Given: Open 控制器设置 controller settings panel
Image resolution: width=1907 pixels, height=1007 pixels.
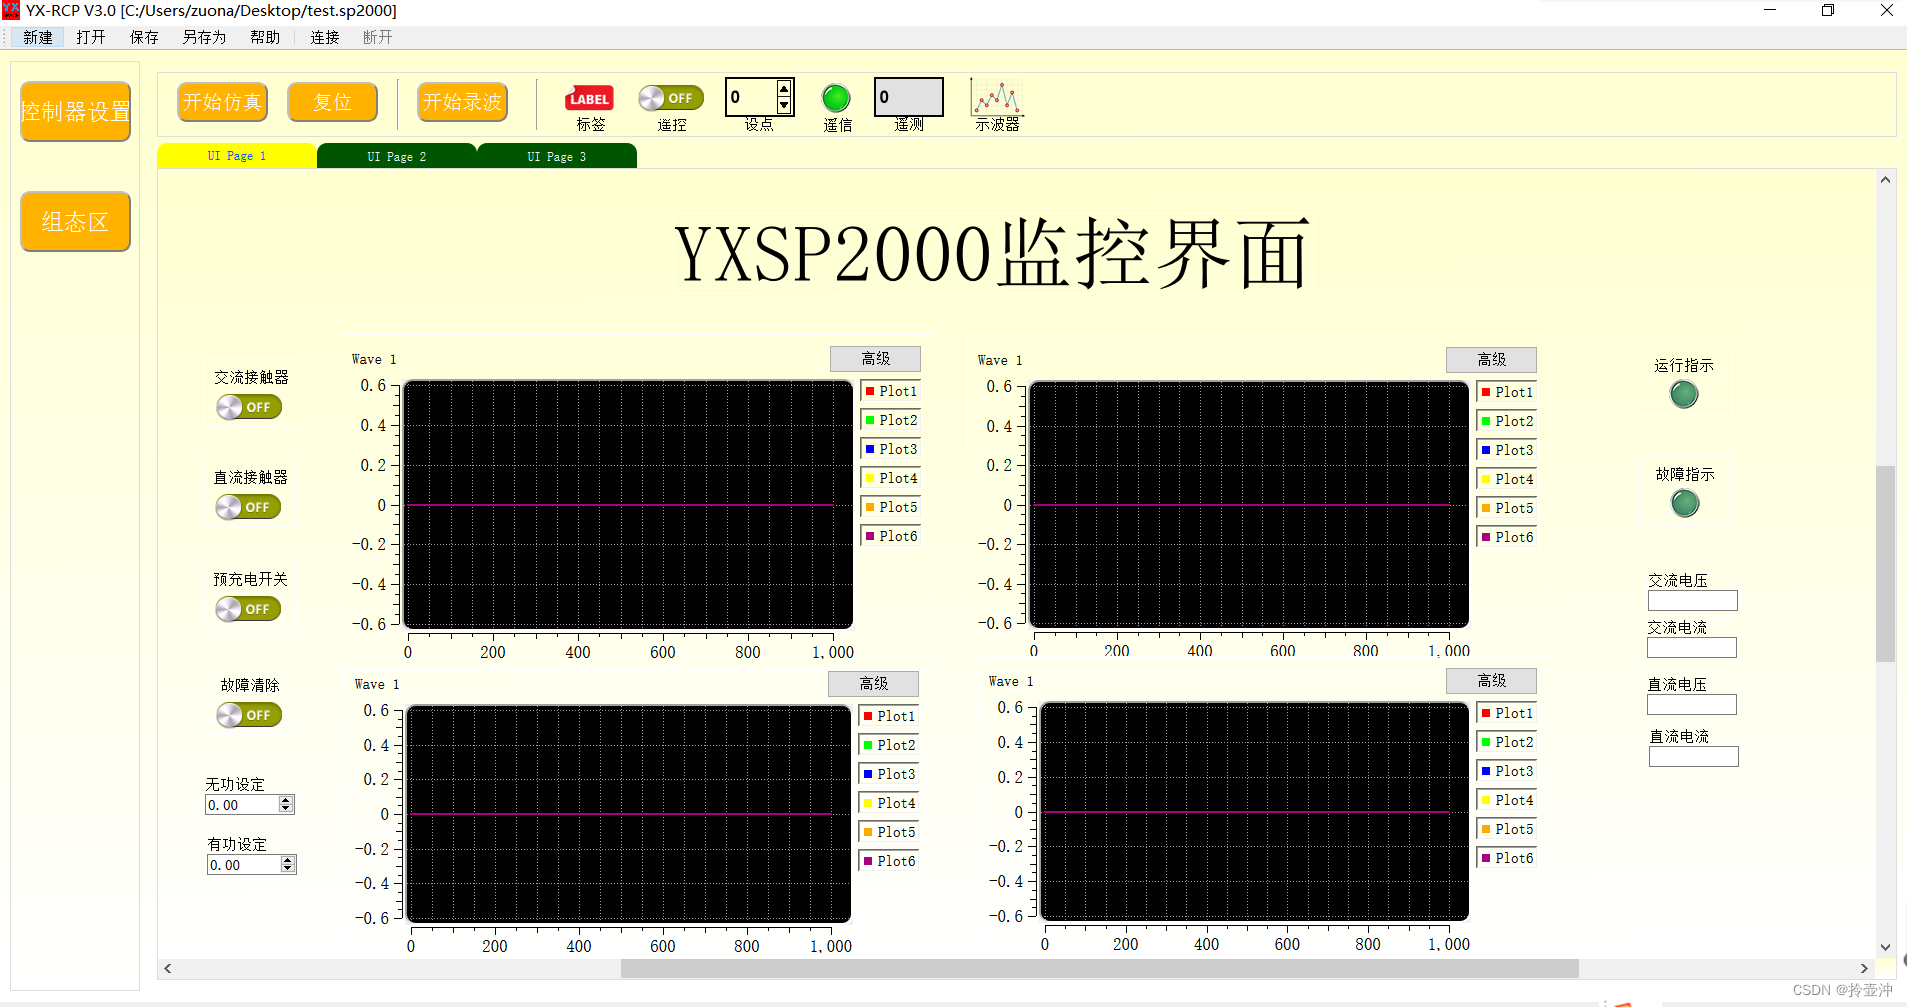Looking at the screenshot, I should click(x=75, y=110).
